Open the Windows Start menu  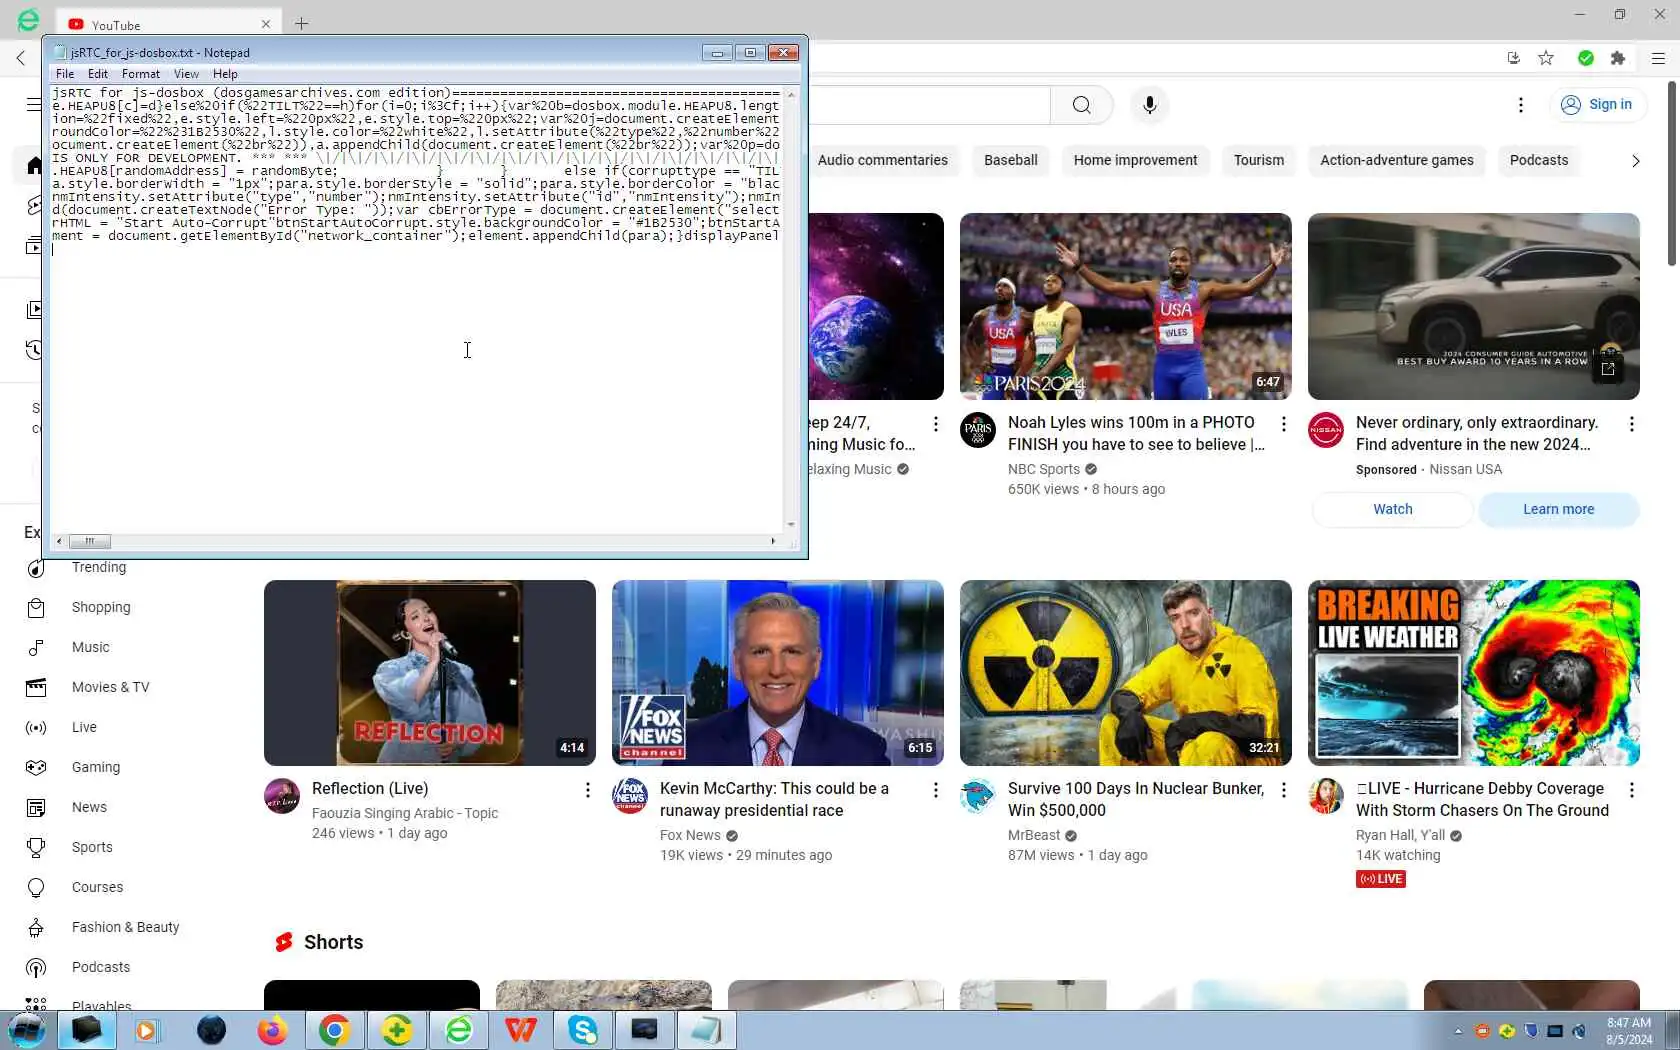pos(26,1030)
